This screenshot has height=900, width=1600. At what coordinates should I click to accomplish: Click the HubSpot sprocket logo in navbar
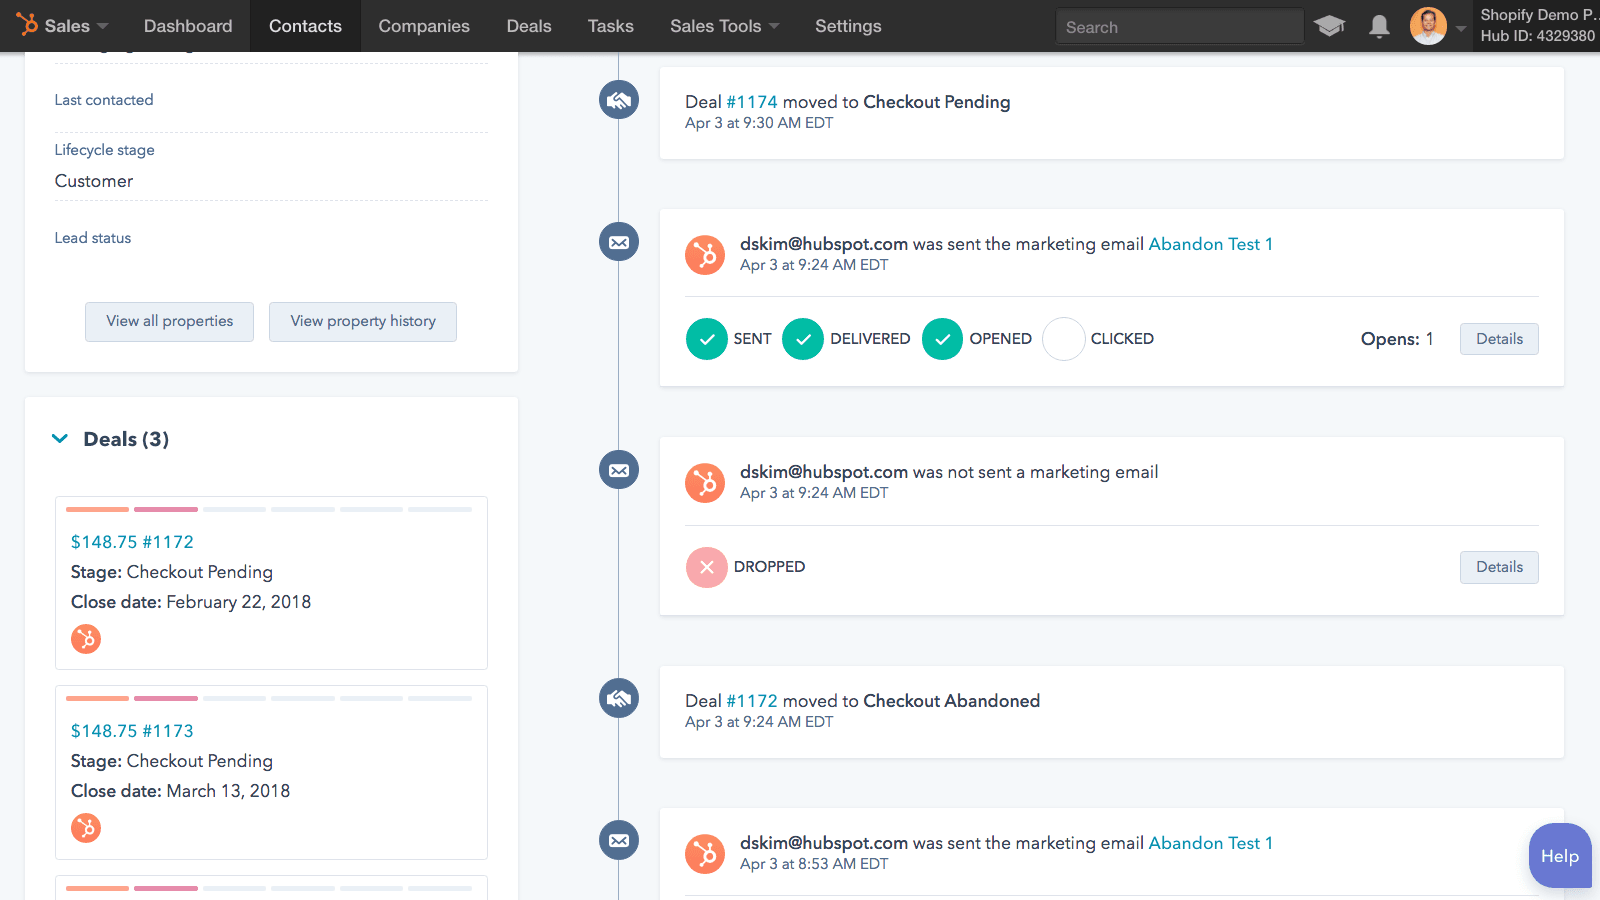click(27, 24)
